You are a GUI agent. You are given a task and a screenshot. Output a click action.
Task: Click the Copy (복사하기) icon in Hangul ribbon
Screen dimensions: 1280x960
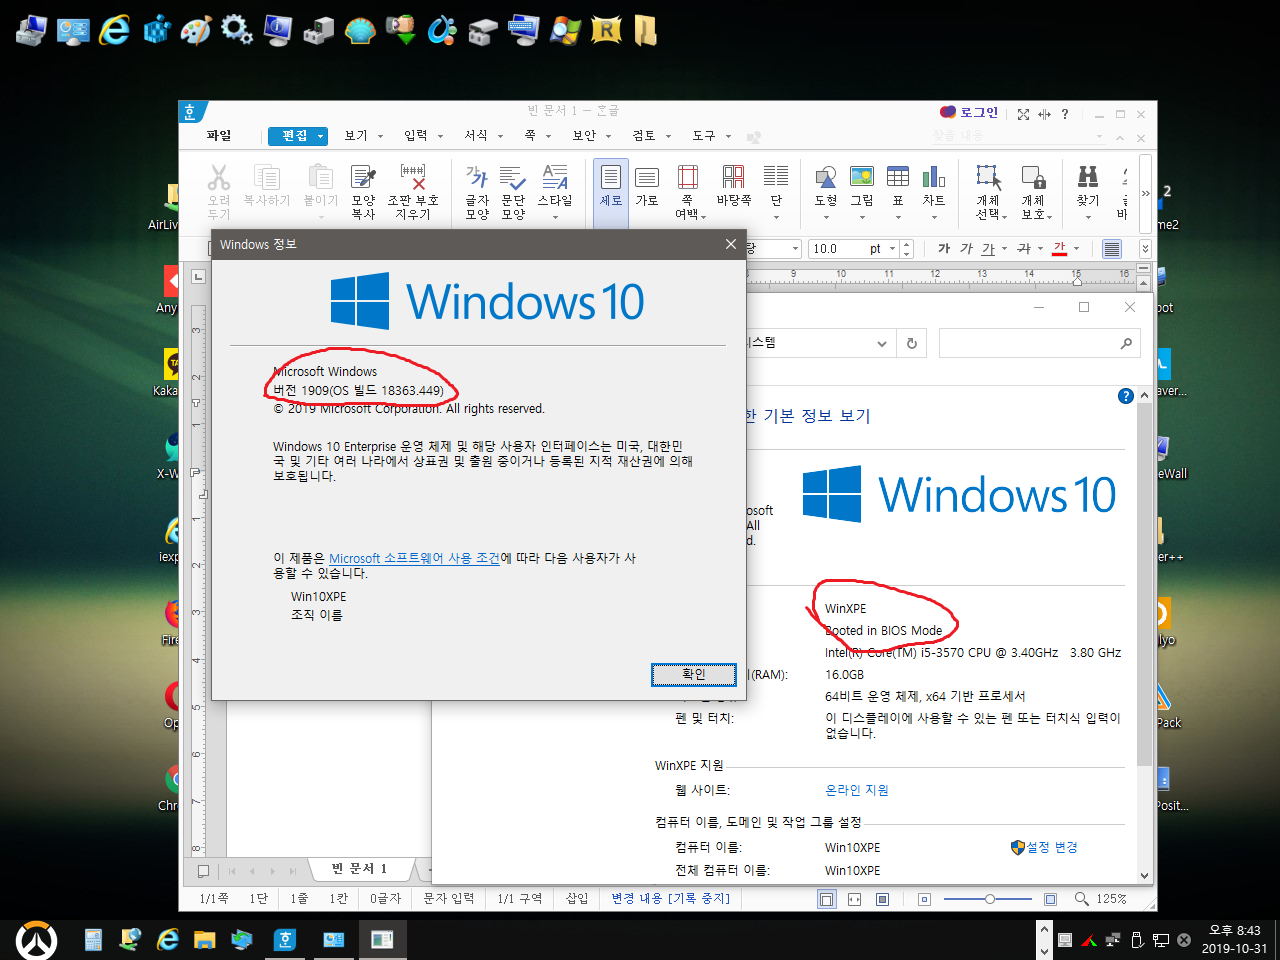point(266,178)
